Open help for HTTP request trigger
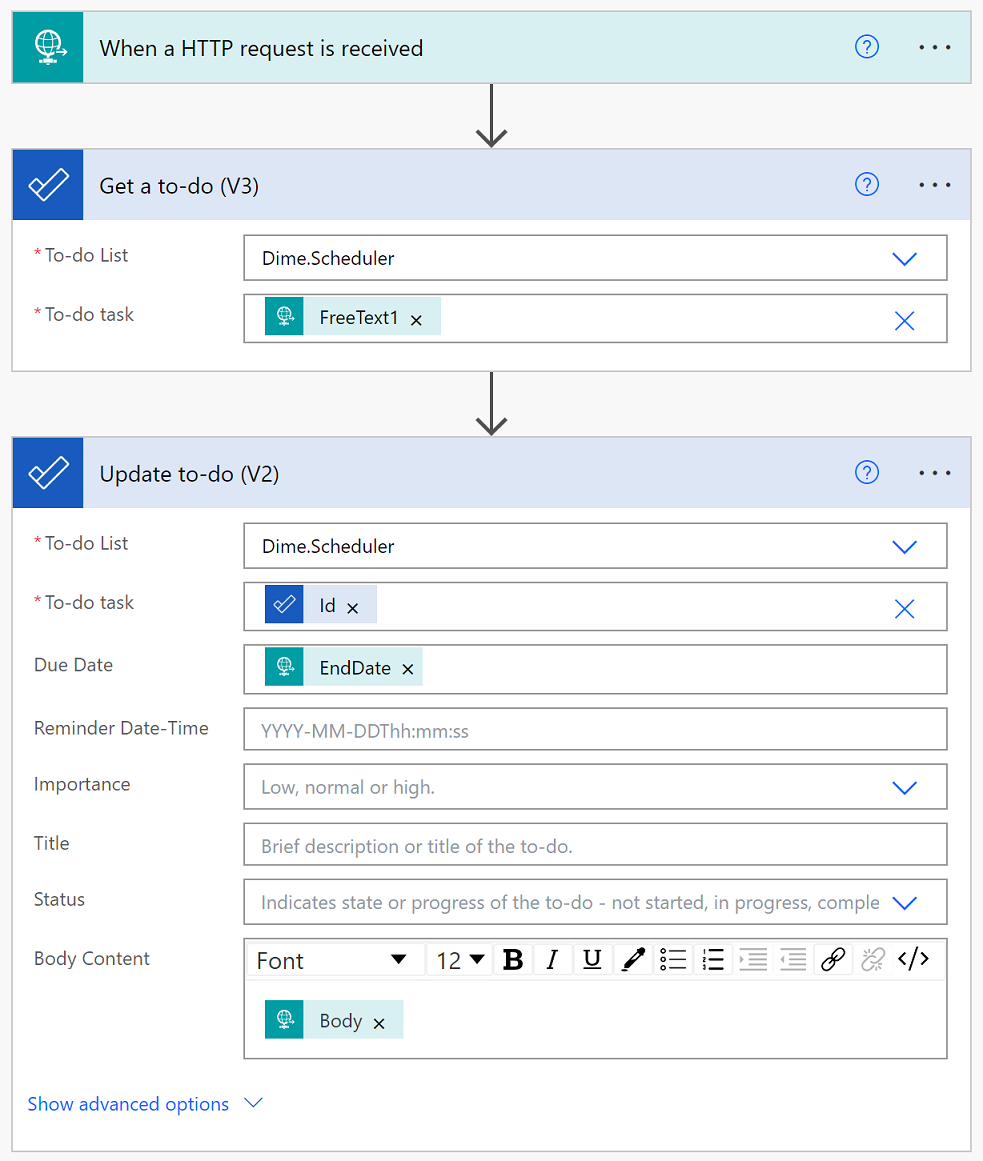This screenshot has height=1161, width=983. [867, 47]
